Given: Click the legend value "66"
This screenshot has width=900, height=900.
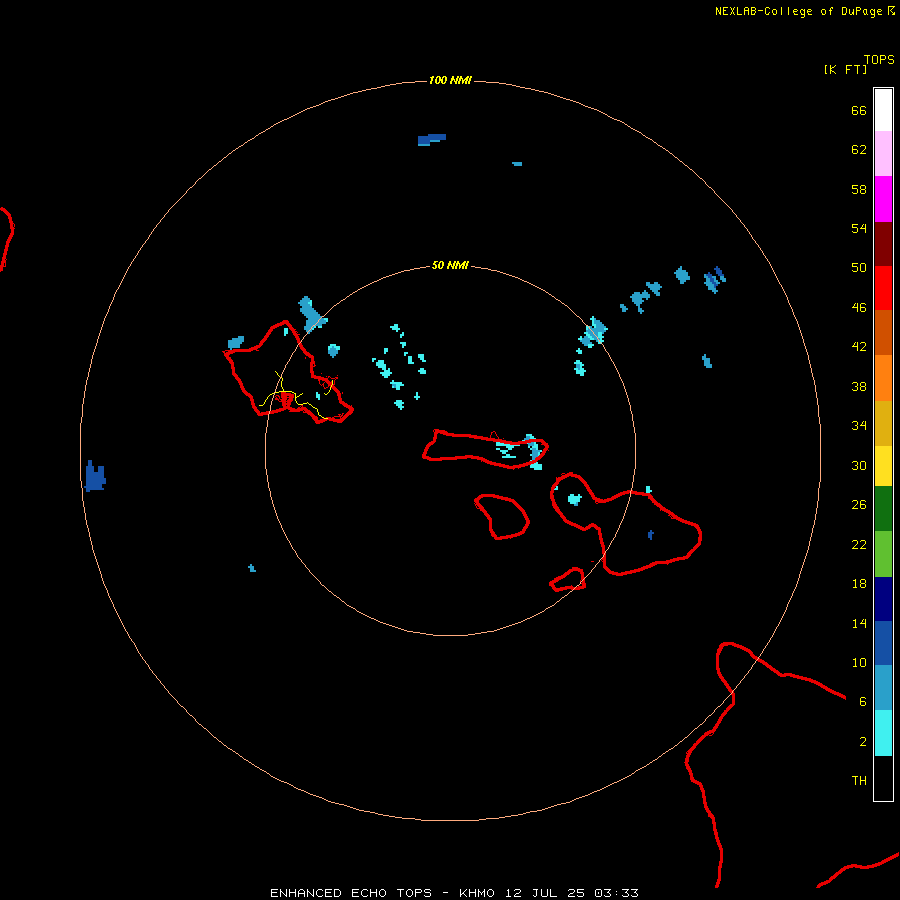Looking at the screenshot, I should click(x=859, y=111).
